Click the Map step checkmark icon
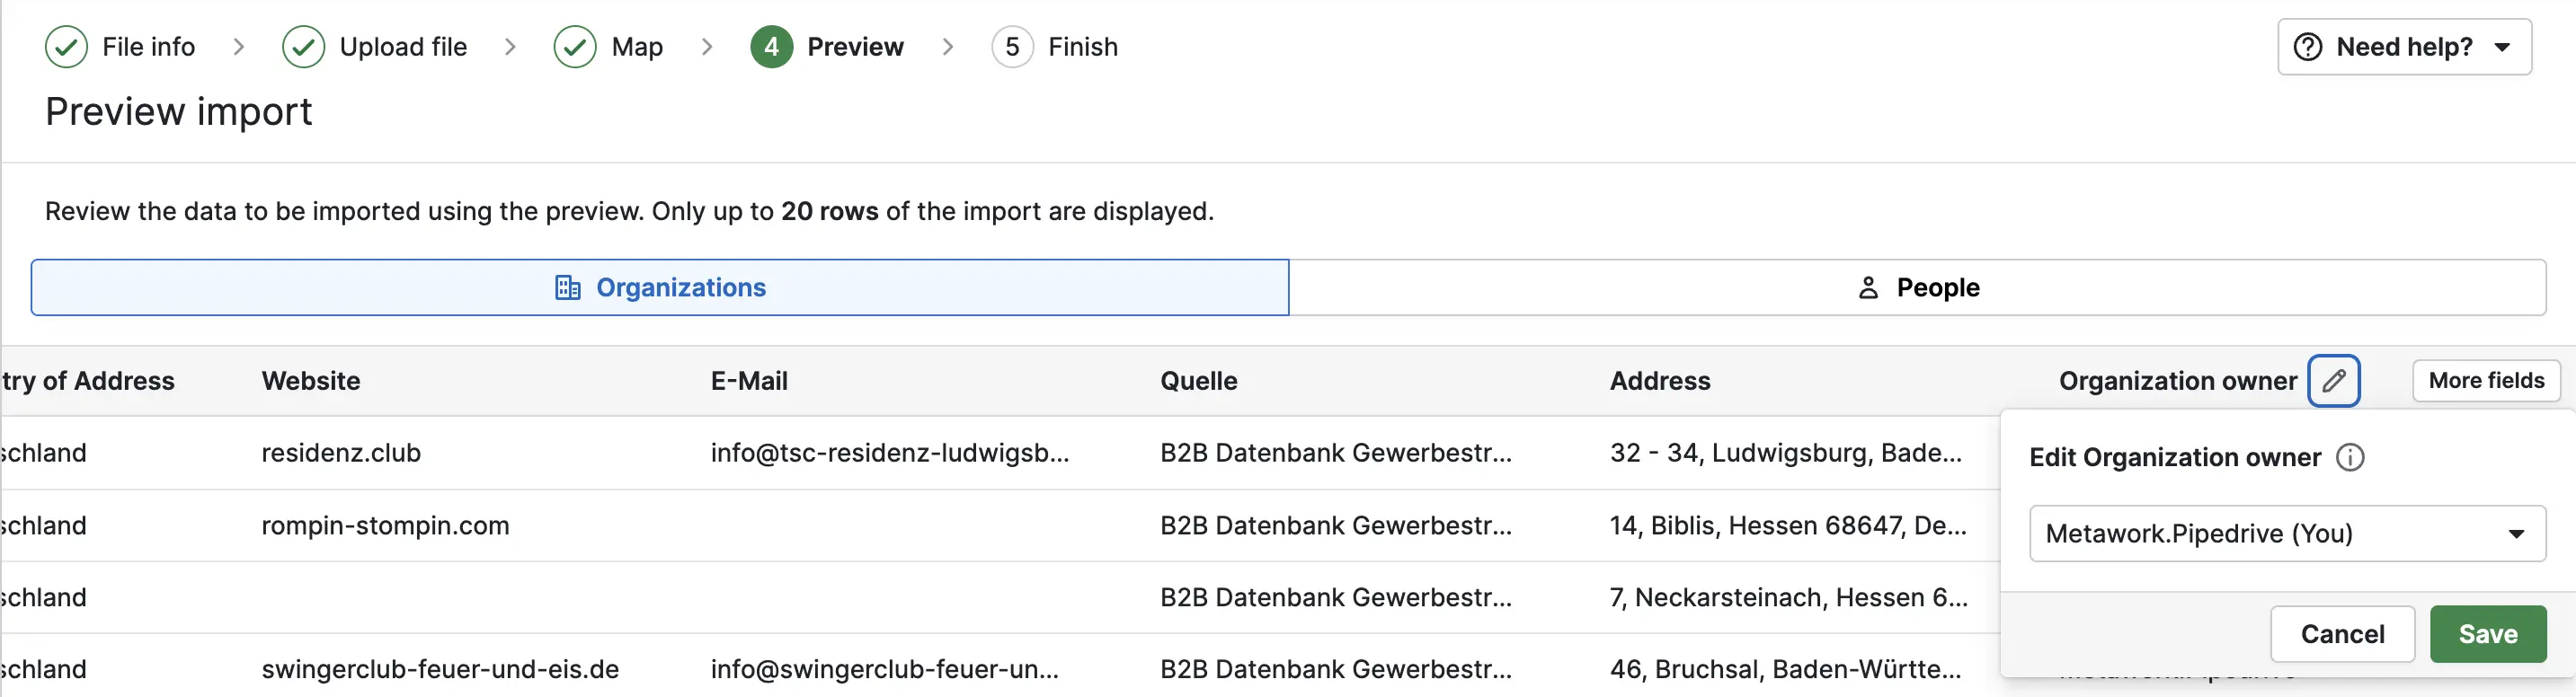The height and width of the screenshot is (697, 2576). [575, 47]
